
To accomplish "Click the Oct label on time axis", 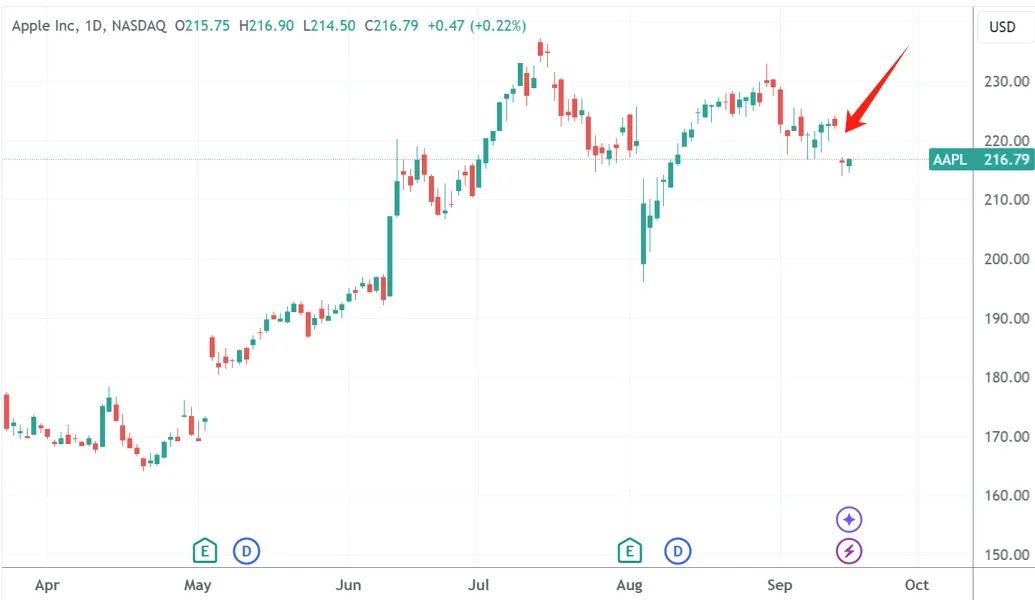I will pos(917,585).
